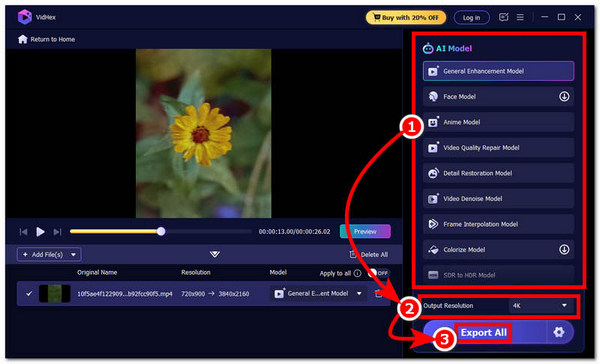
Task: Minimize the VidHex window
Action: click(545, 17)
